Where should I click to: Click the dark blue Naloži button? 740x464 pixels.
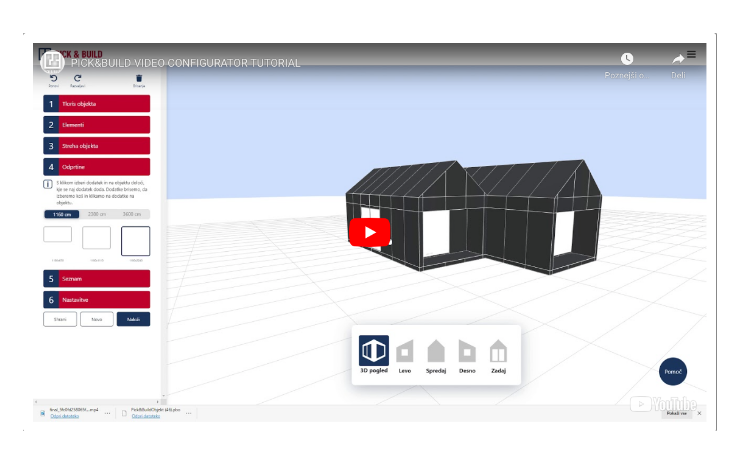pos(133,319)
